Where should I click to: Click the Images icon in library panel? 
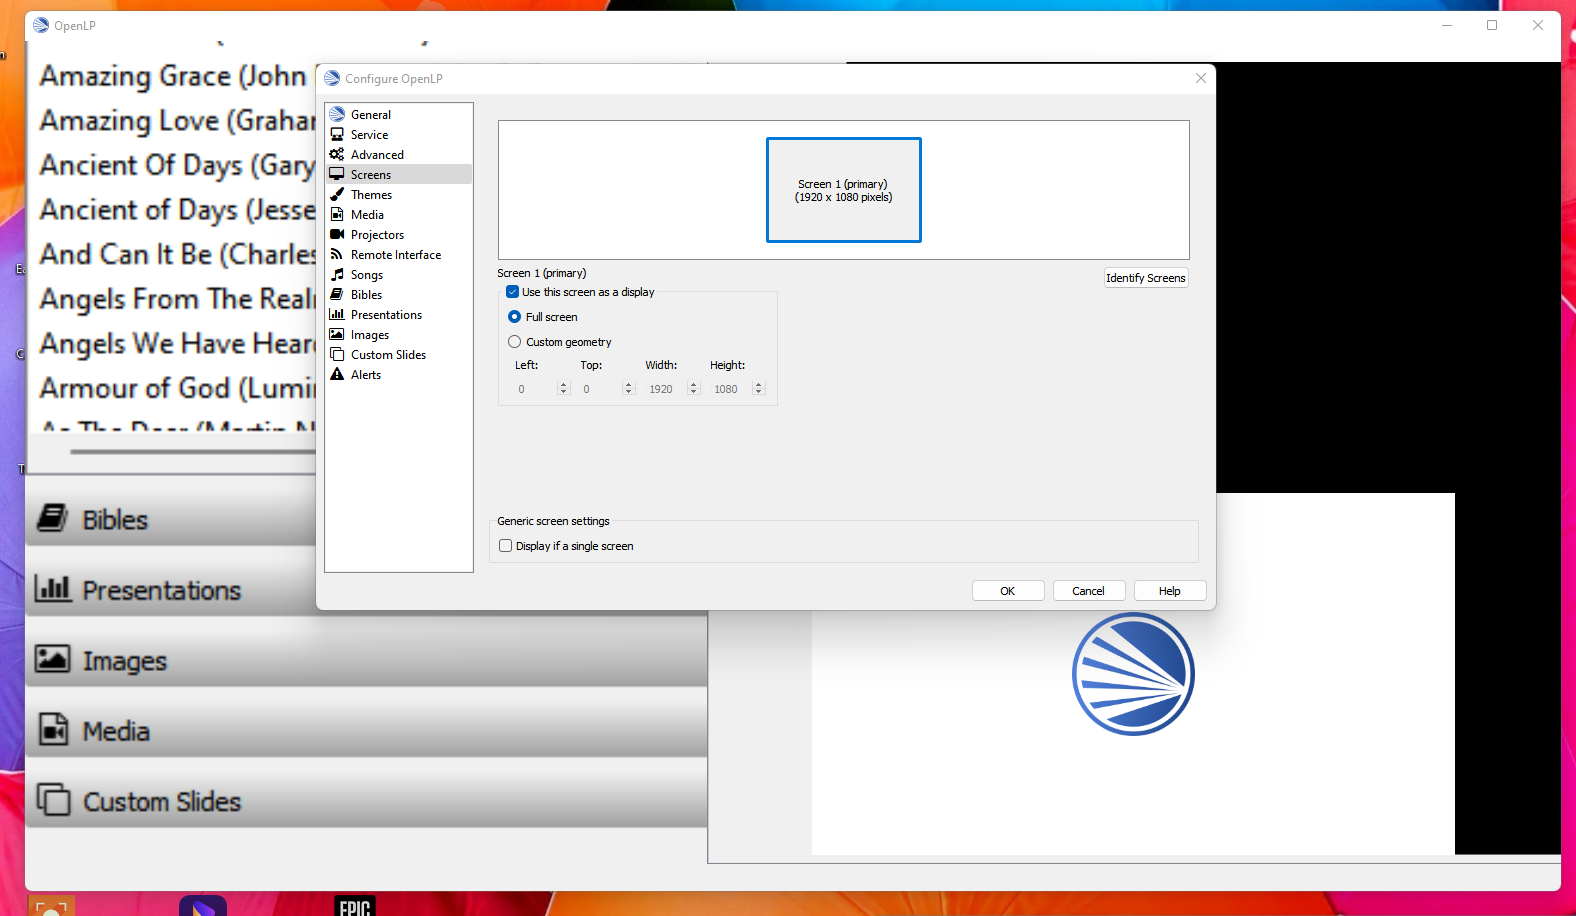[x=52, y=658]
